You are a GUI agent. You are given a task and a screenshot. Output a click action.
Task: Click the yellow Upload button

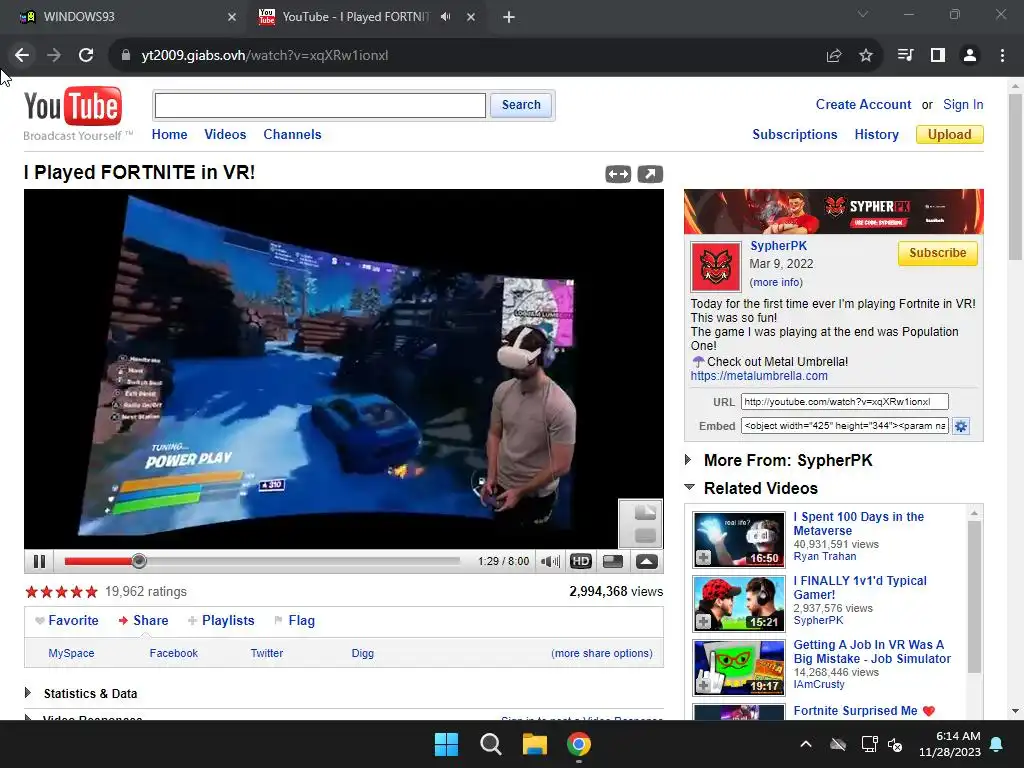click(x=950, y=135)
